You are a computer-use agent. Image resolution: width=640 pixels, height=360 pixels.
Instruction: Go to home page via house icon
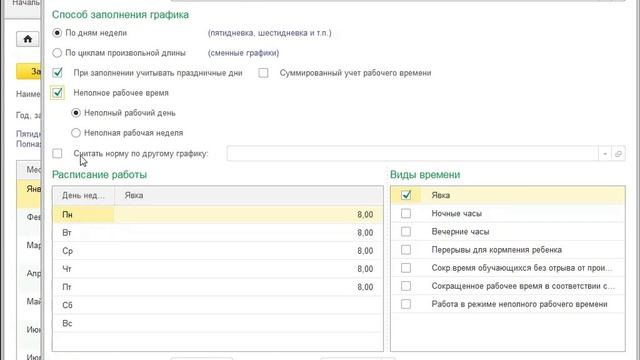[28, 39]
